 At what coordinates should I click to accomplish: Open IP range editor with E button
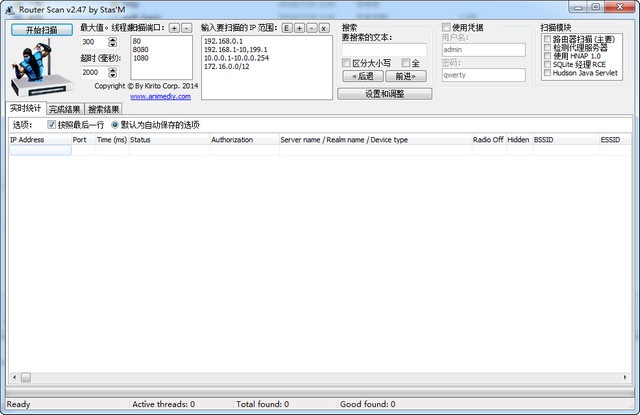287,28
